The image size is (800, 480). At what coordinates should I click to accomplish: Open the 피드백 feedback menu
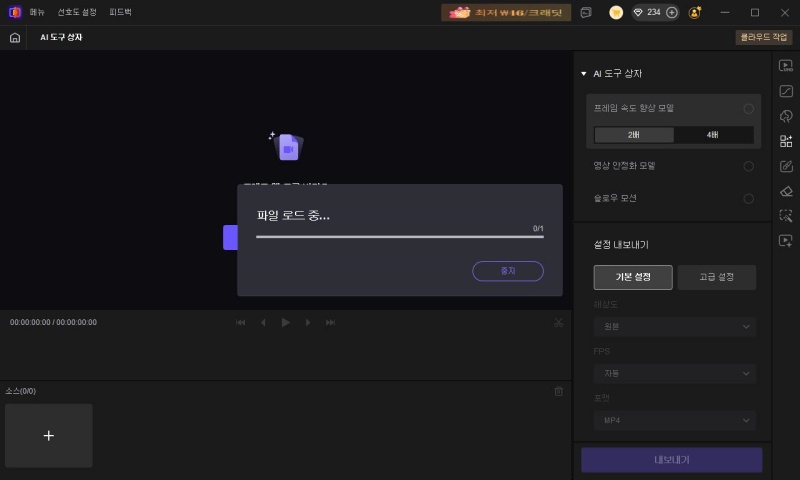coord(120,12)
